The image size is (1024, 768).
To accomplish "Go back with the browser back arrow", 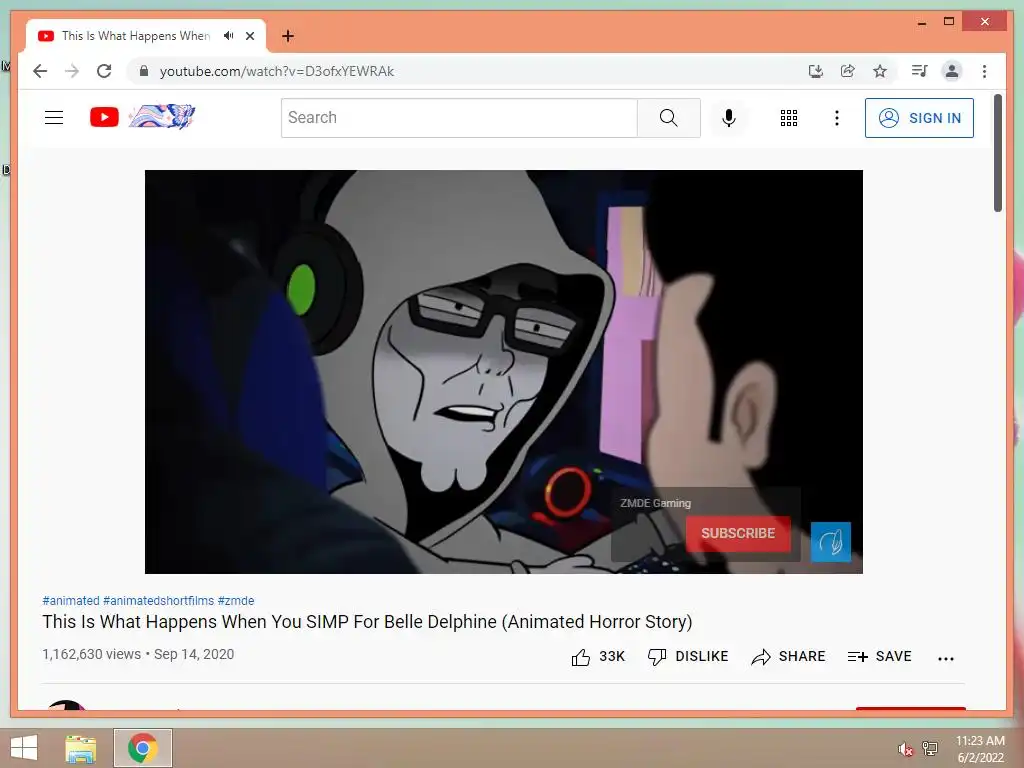I will pos(40,71).
